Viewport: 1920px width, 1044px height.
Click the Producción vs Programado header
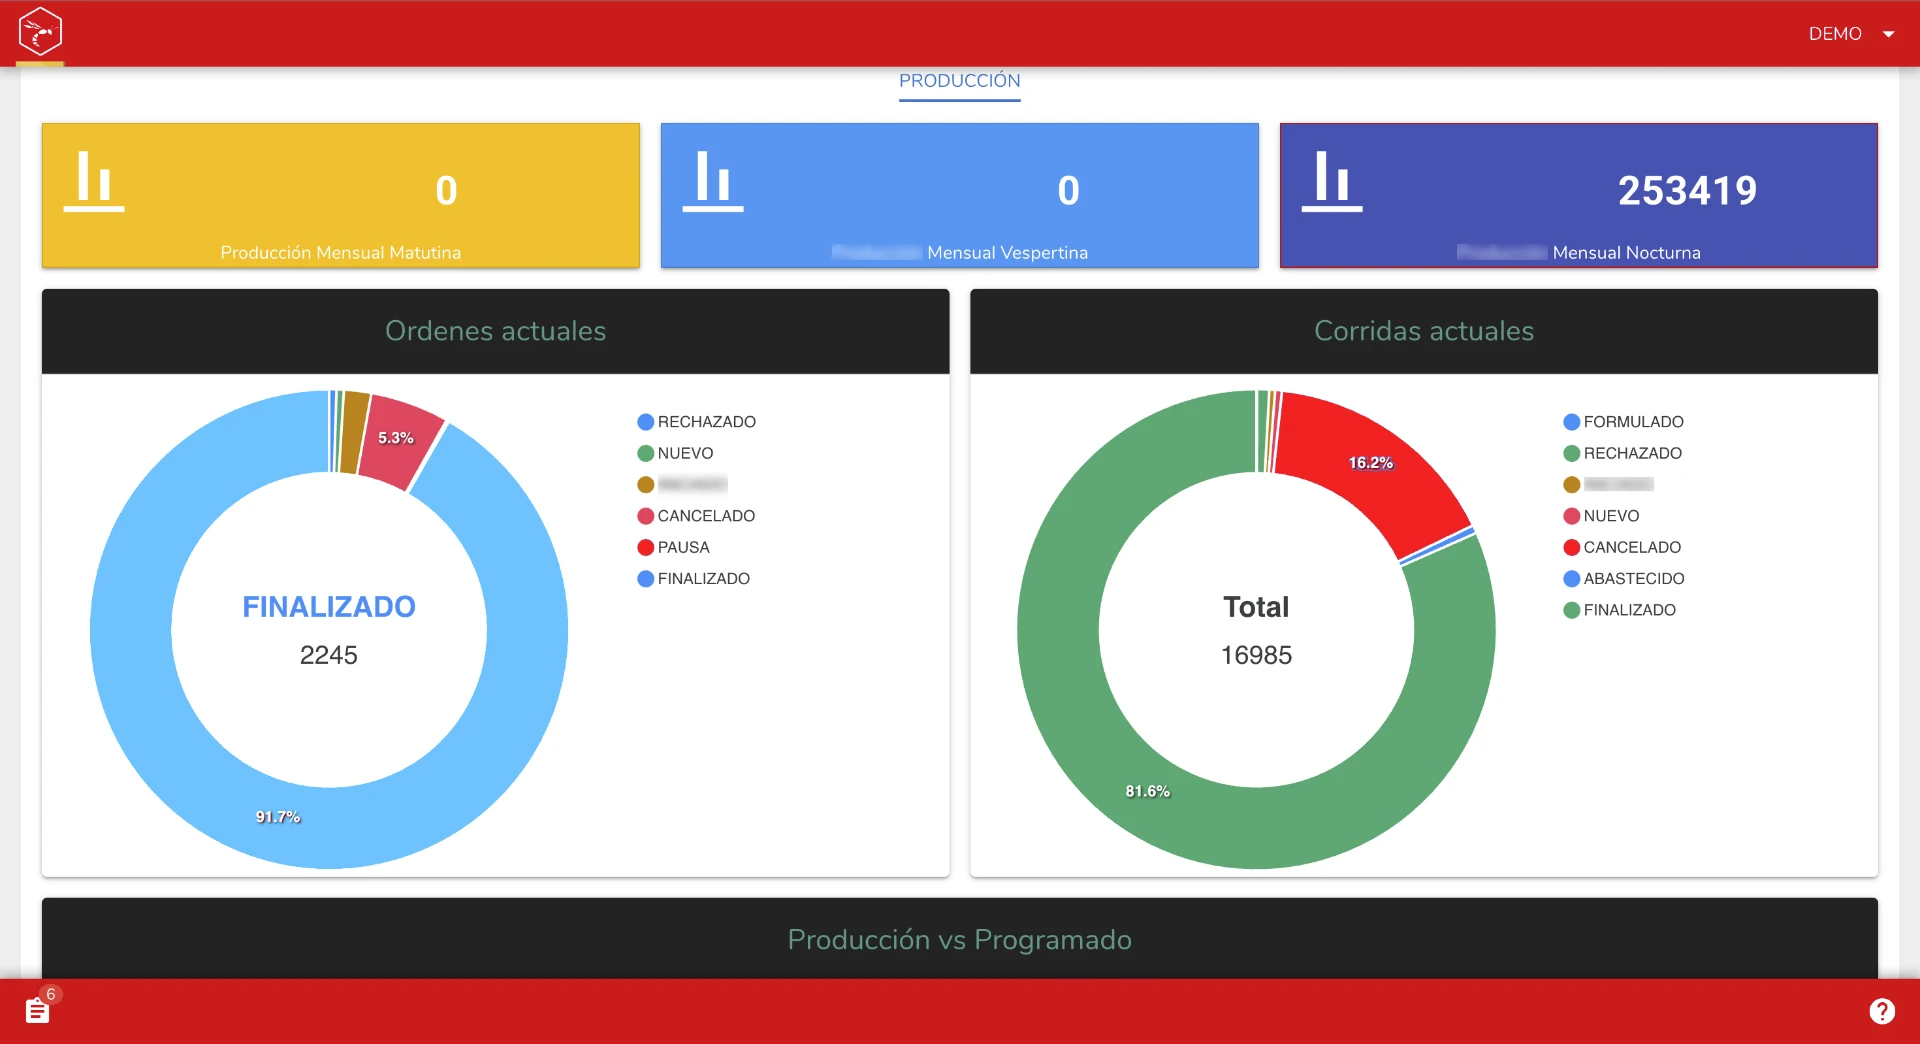(960, 940)
